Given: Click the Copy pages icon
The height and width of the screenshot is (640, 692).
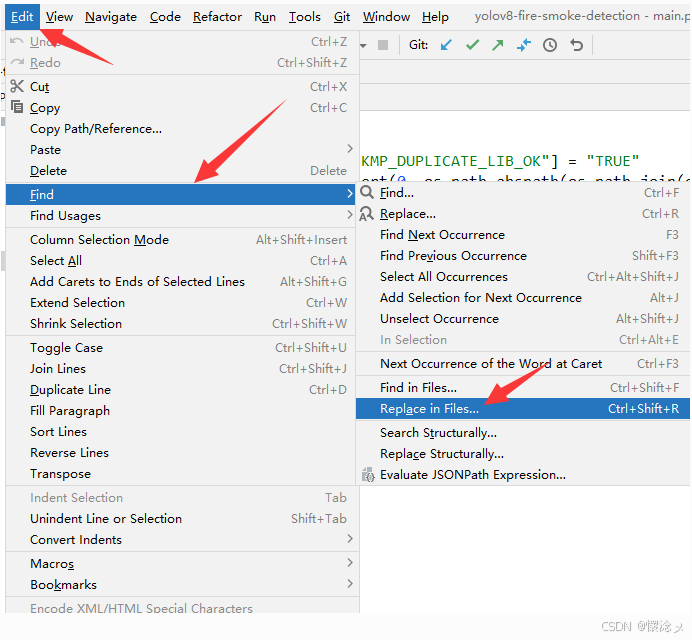Looking at the screenshot, I should [17, 107].
